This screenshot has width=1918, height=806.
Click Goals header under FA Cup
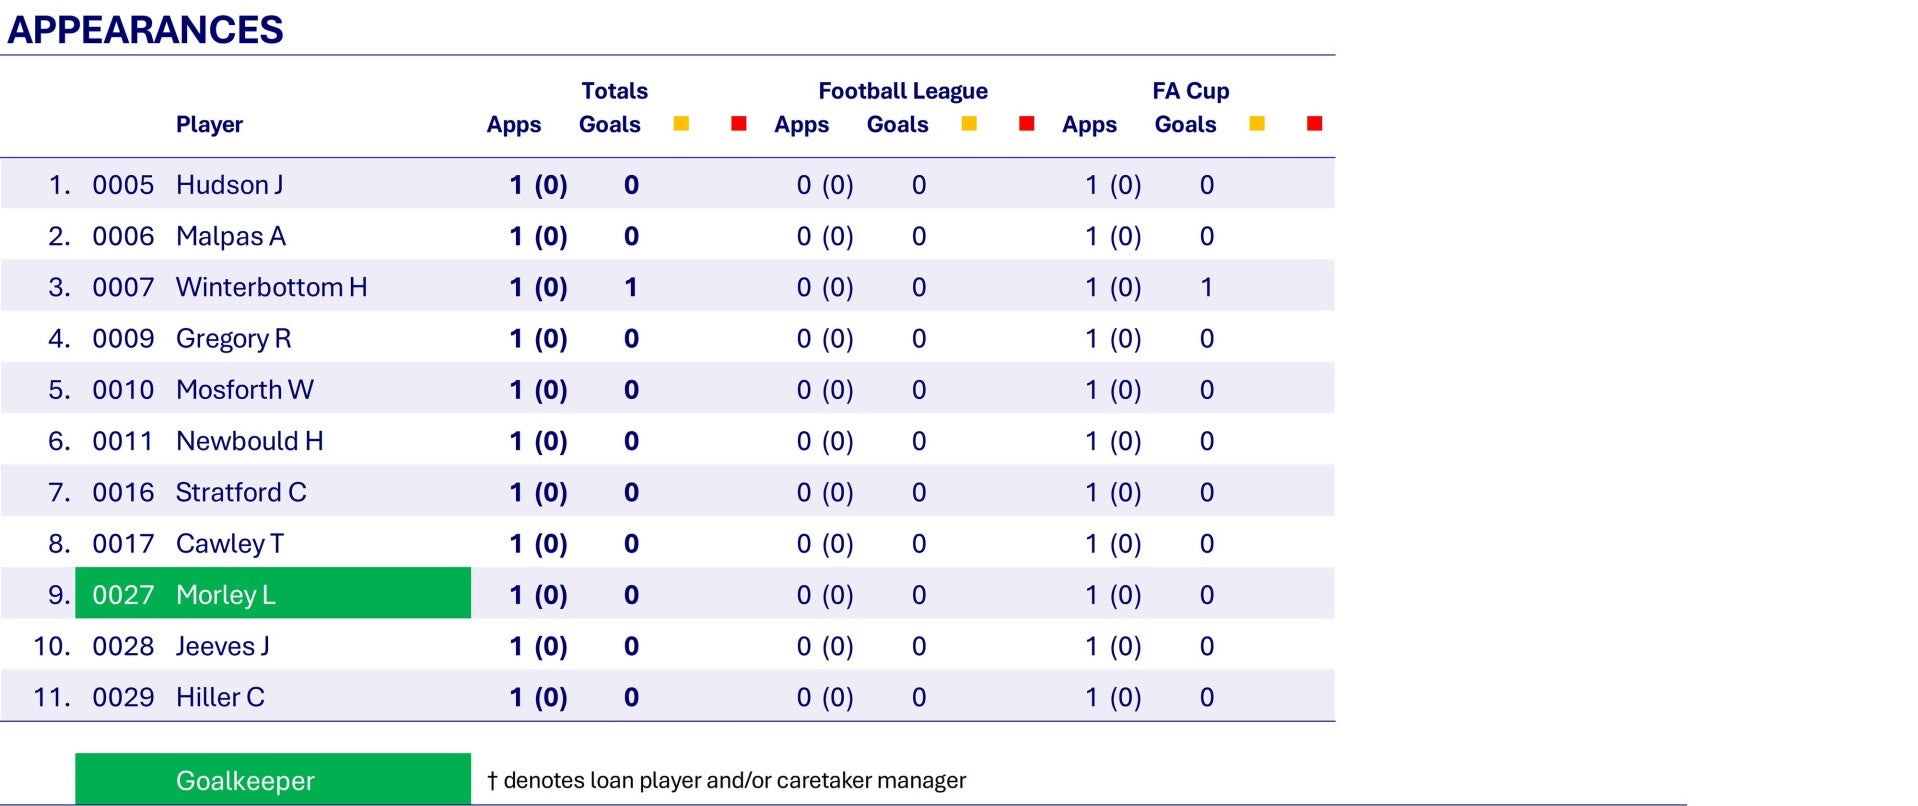(1185, 124)
